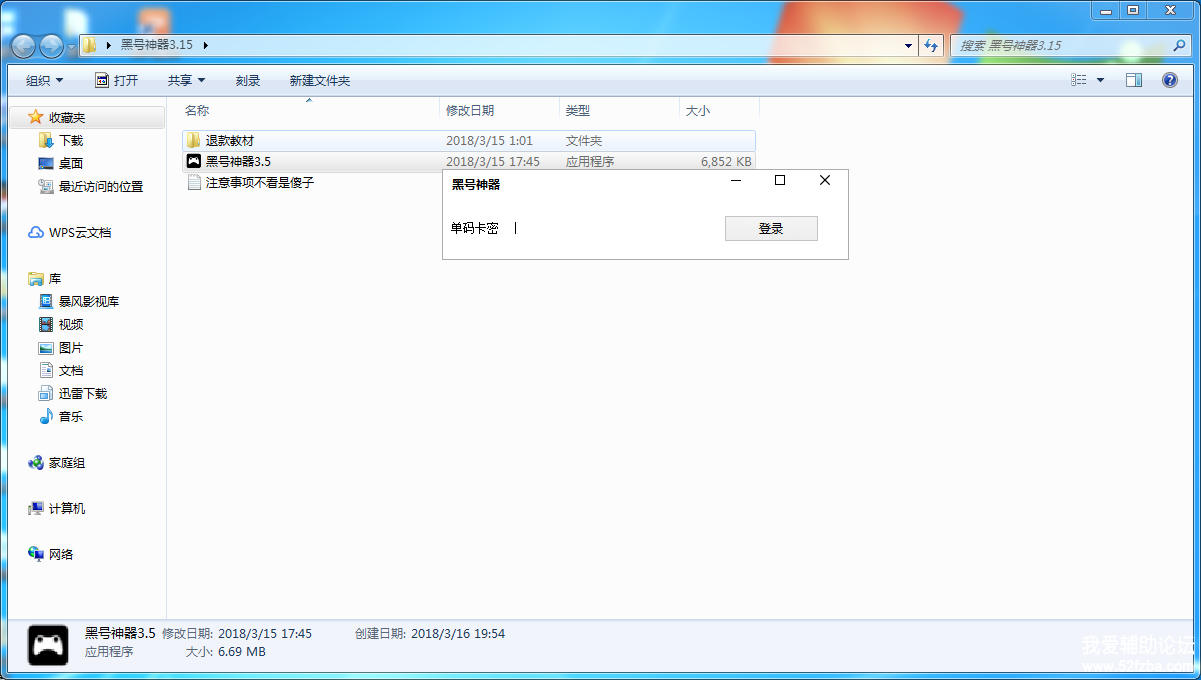This screenshot has height=680, width=1201.
Task: Click 新建文件夹 in the toolbar
Action: pos(320,80)
